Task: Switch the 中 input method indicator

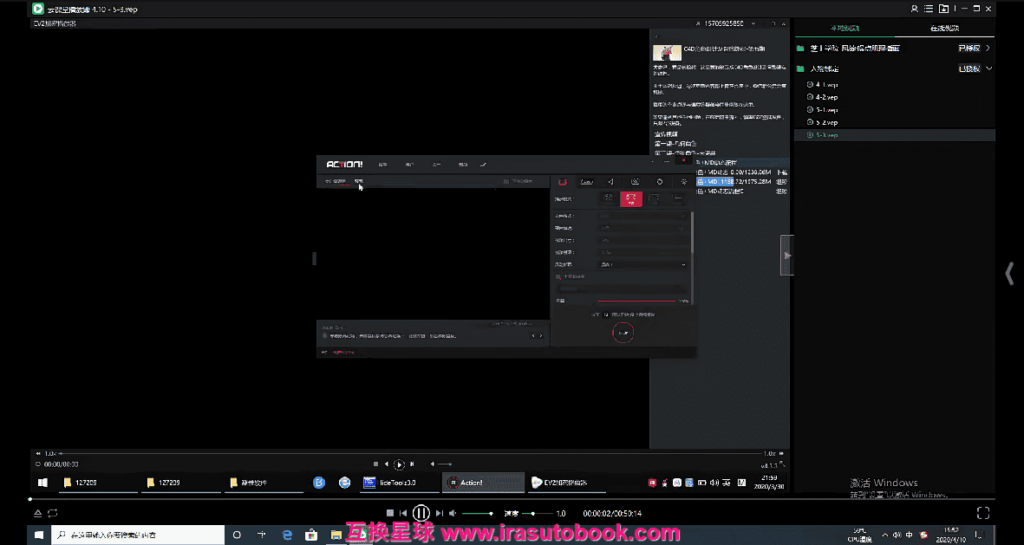Action: [x=910, y=535]
